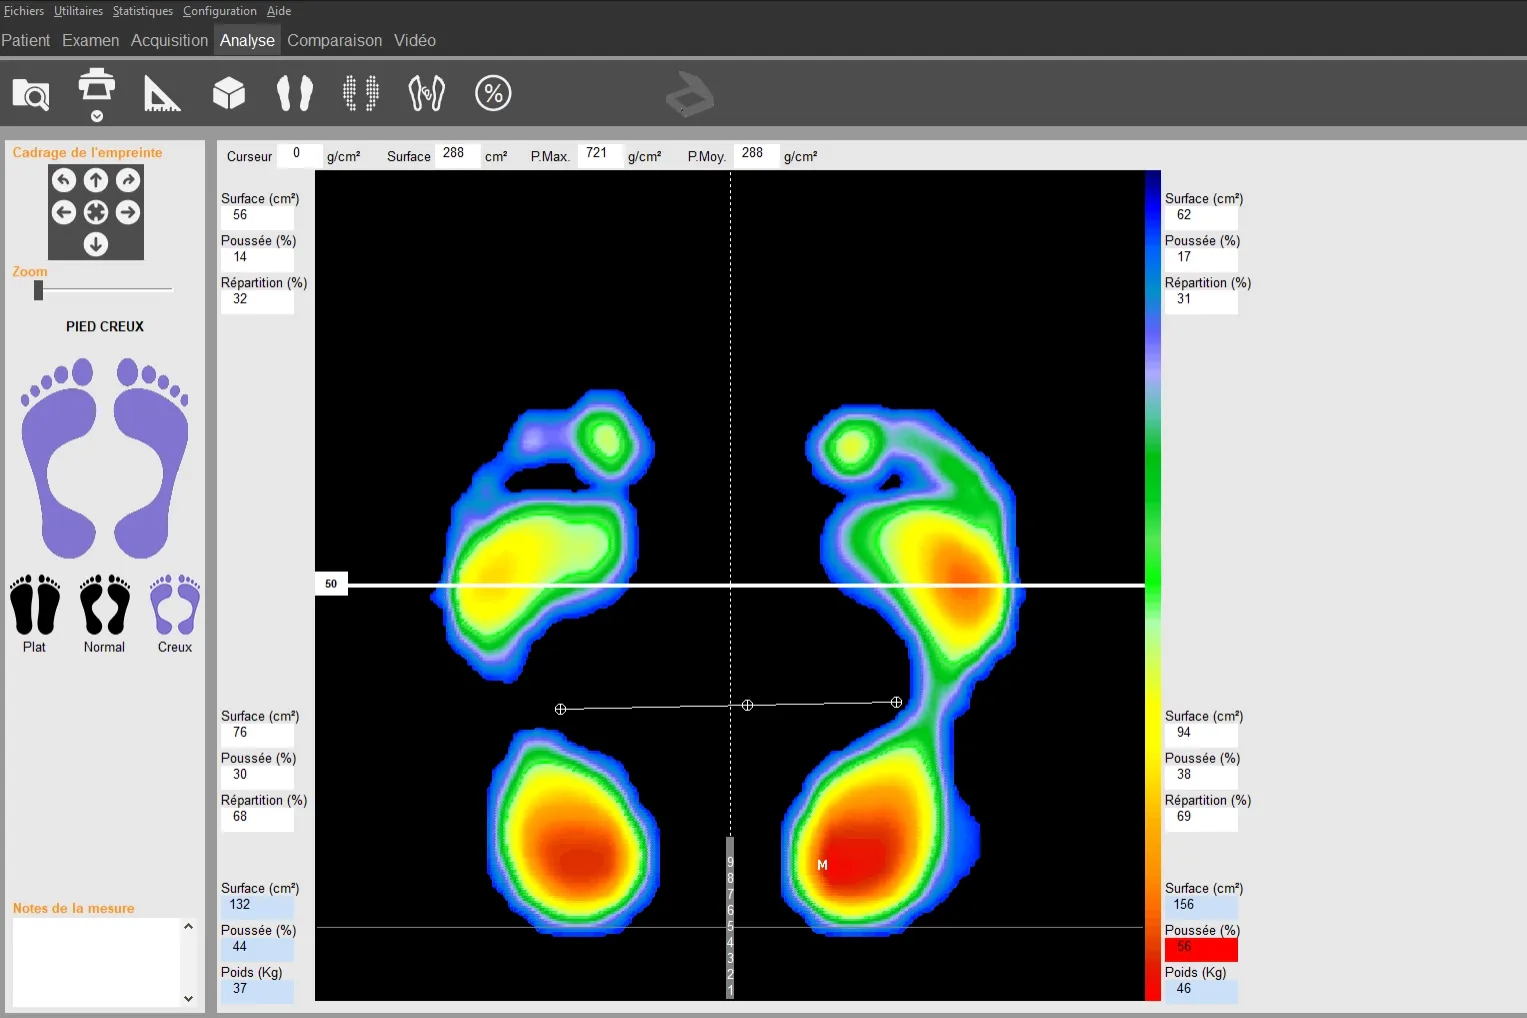Show the dotted footprint pressure view
This screenshot has height=1018, width=1527.
360,94
